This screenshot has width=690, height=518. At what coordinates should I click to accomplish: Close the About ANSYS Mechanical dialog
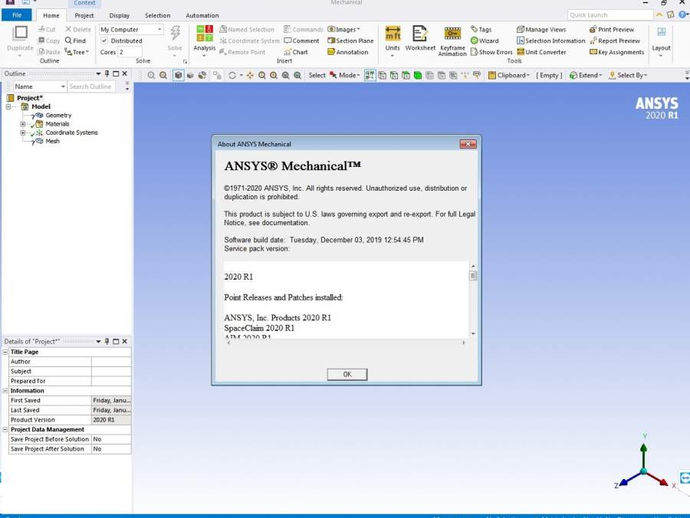click(468, 144)
